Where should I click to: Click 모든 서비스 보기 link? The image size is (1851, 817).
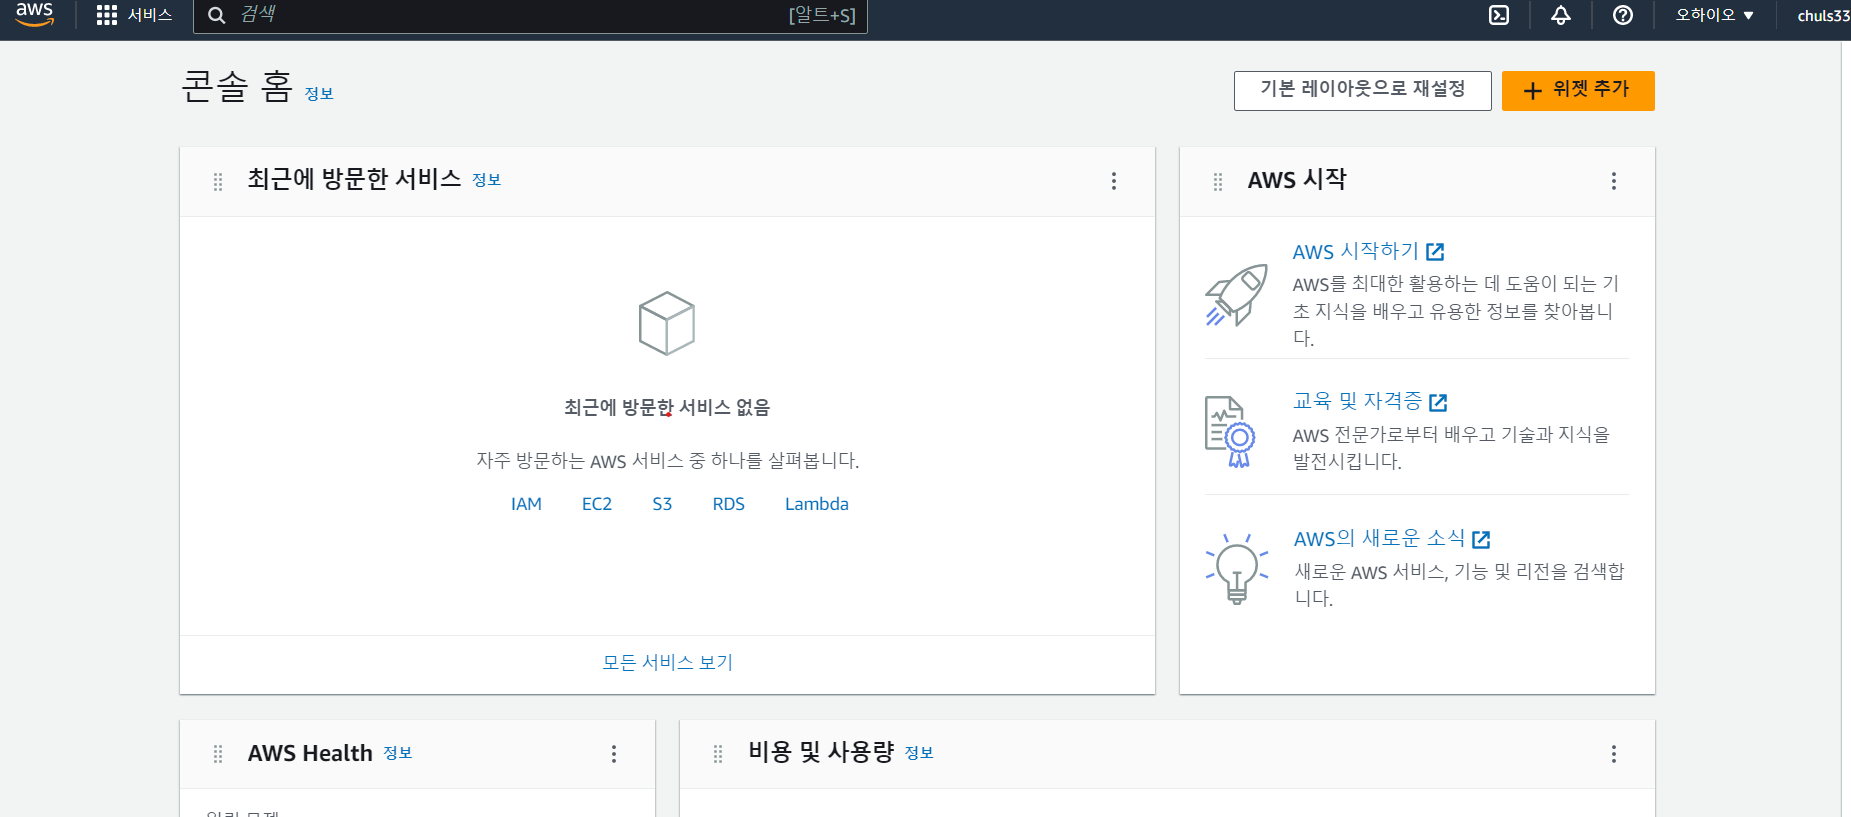668,663
